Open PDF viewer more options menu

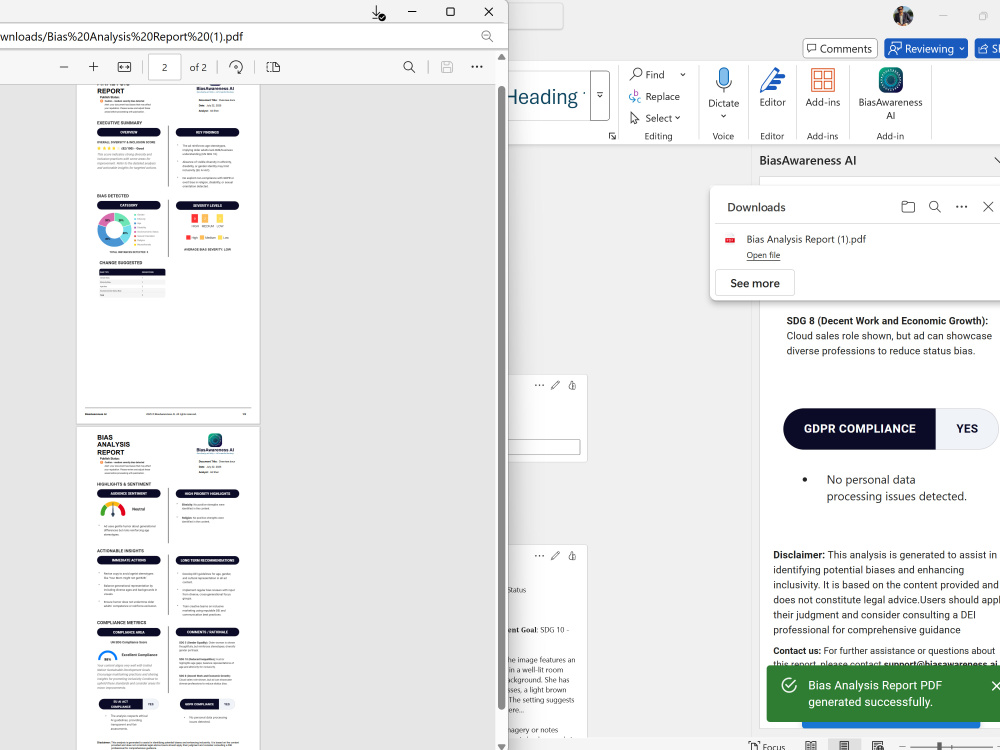477,67
